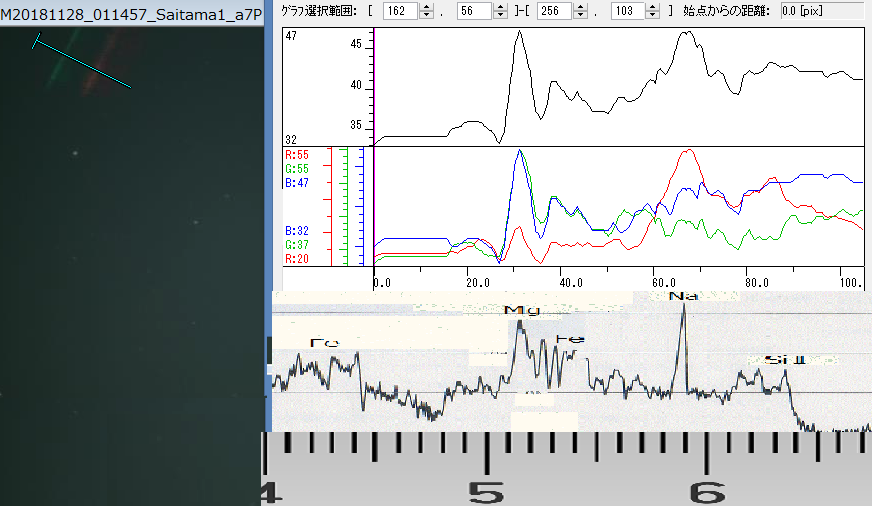Image resolution: width=872 pixels, height=506 pixels.
Task: Increase the start X value 162
Action: [427, 7]
